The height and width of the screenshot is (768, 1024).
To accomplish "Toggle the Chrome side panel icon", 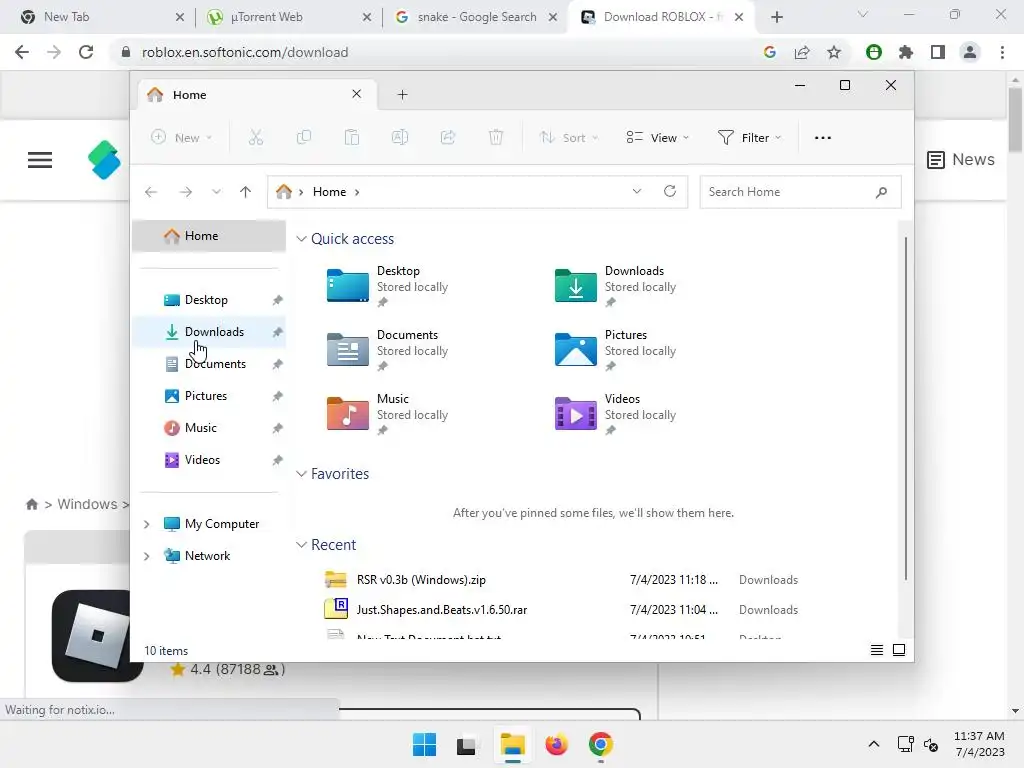I will [x=938, y=52].
